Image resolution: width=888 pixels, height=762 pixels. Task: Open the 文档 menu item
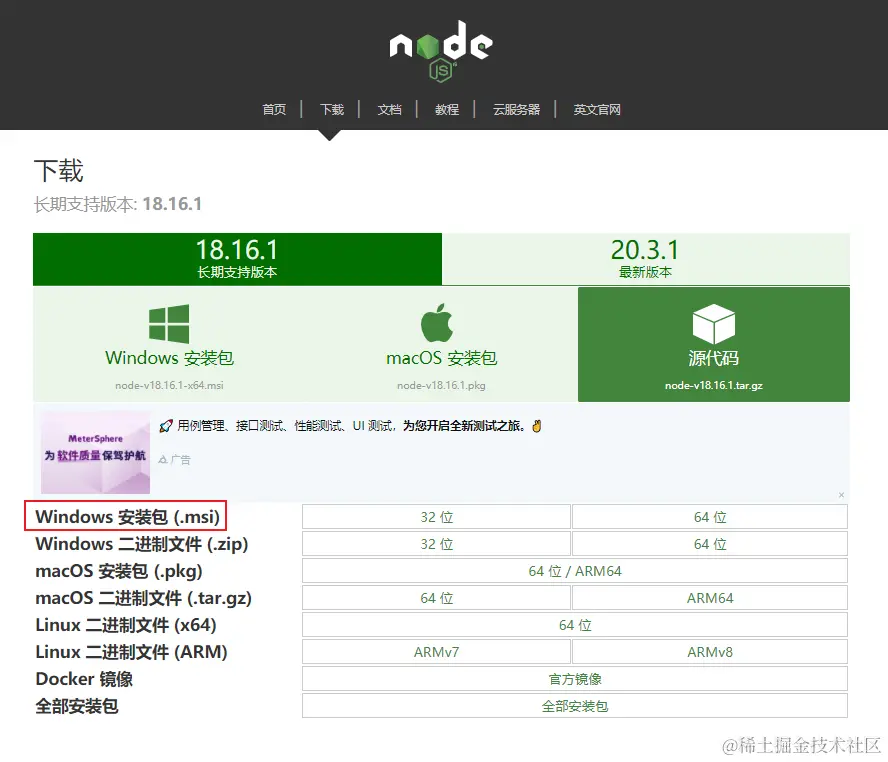point(389,110)
